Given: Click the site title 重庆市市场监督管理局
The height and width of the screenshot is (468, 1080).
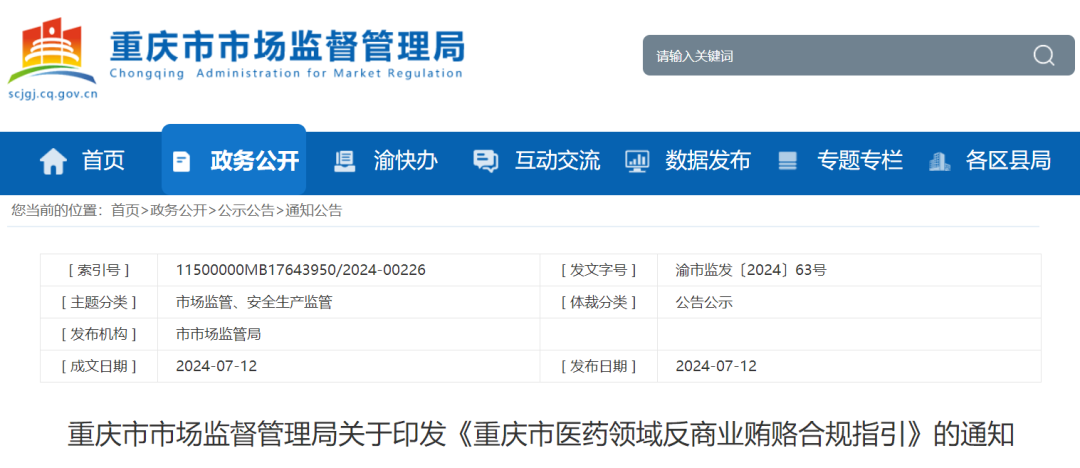Looking at the screenshot, I should coord(286,46).
